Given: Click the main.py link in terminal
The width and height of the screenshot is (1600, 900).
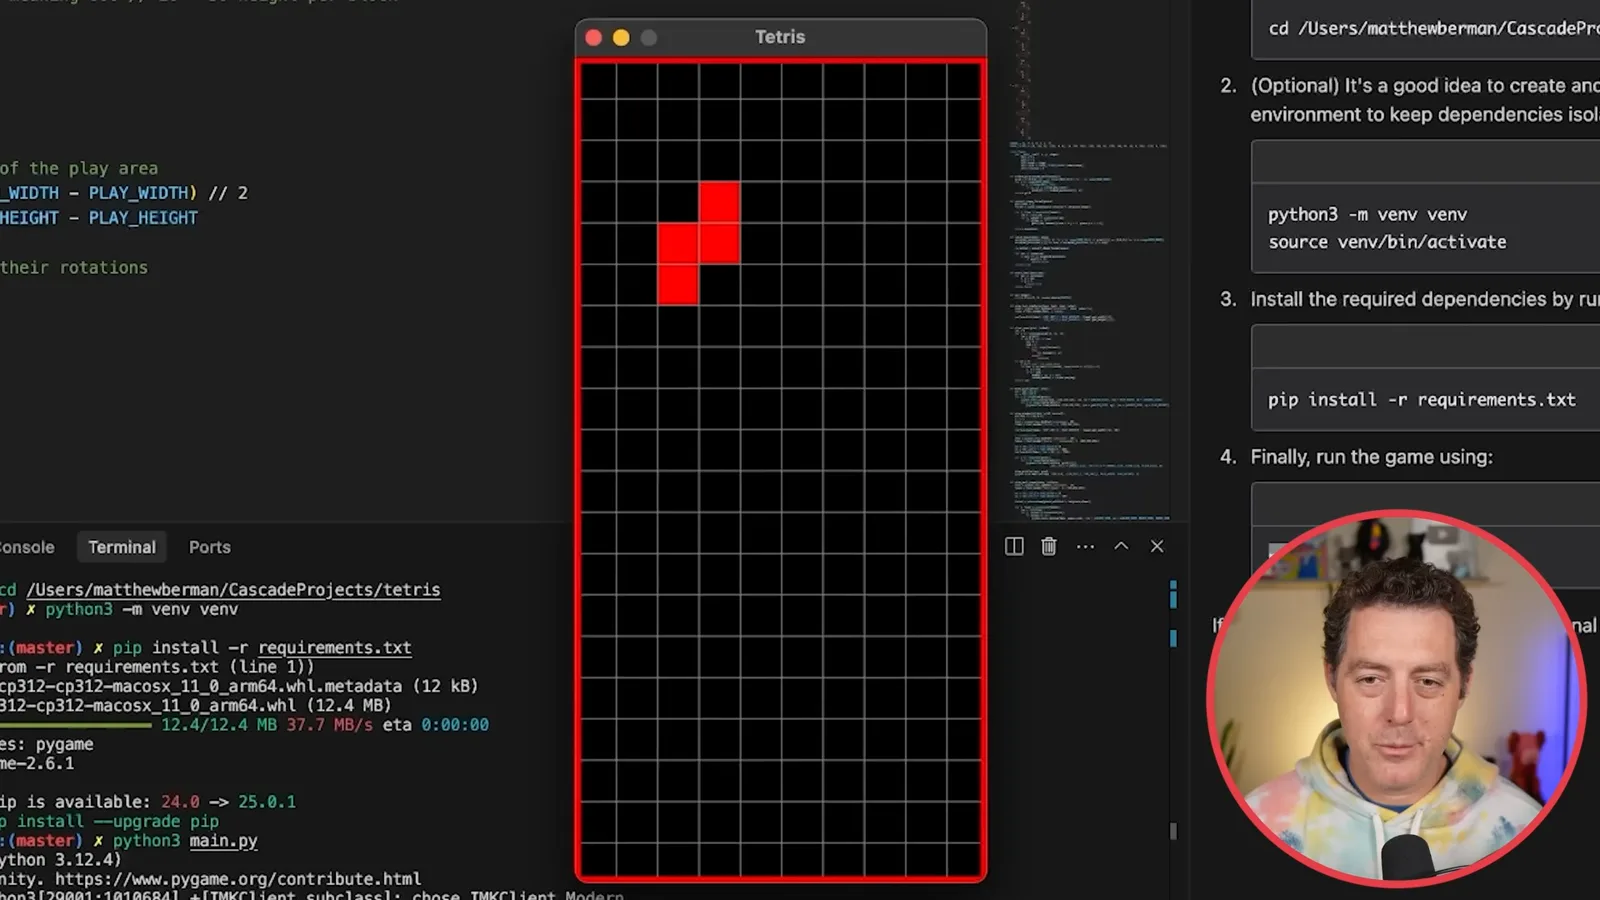Looking at the screenshot, I should click(x=224, y=841).
